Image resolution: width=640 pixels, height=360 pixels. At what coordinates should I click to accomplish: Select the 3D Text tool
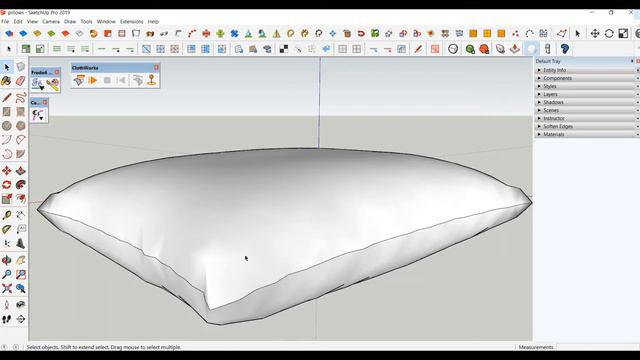(x=20, y=244)
